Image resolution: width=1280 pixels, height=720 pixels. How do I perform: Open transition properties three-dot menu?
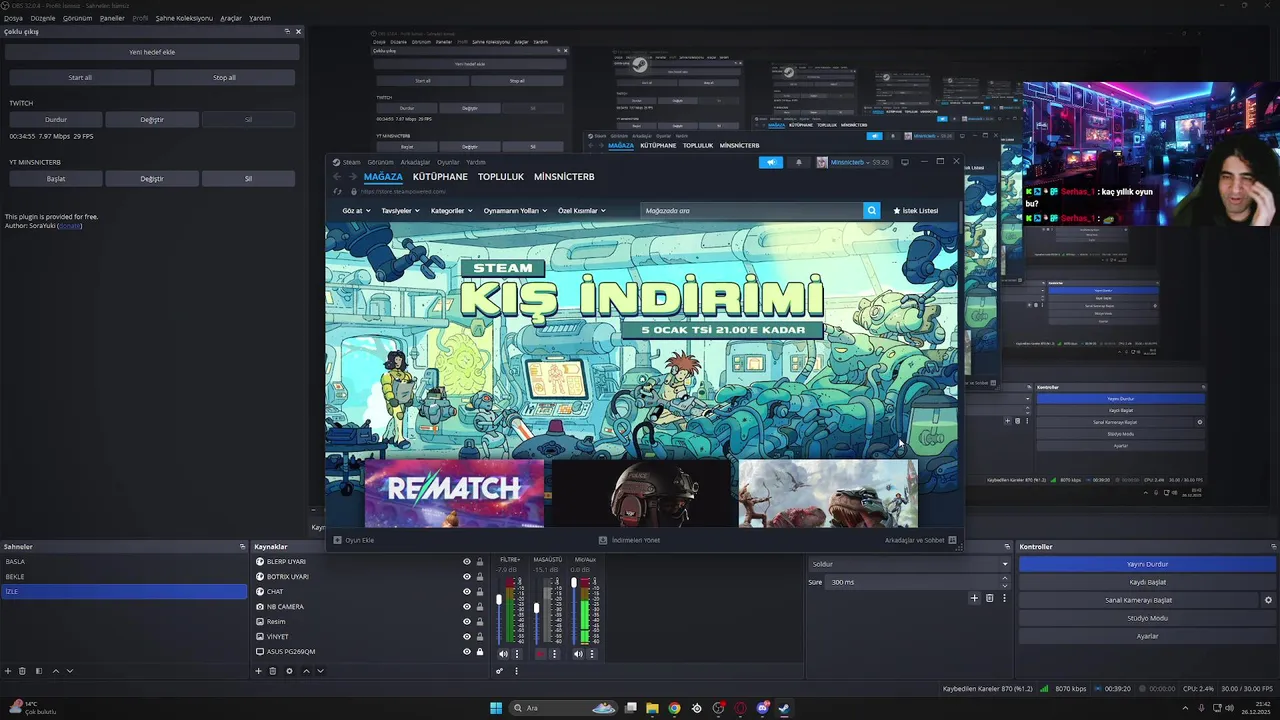[1004, 598]
